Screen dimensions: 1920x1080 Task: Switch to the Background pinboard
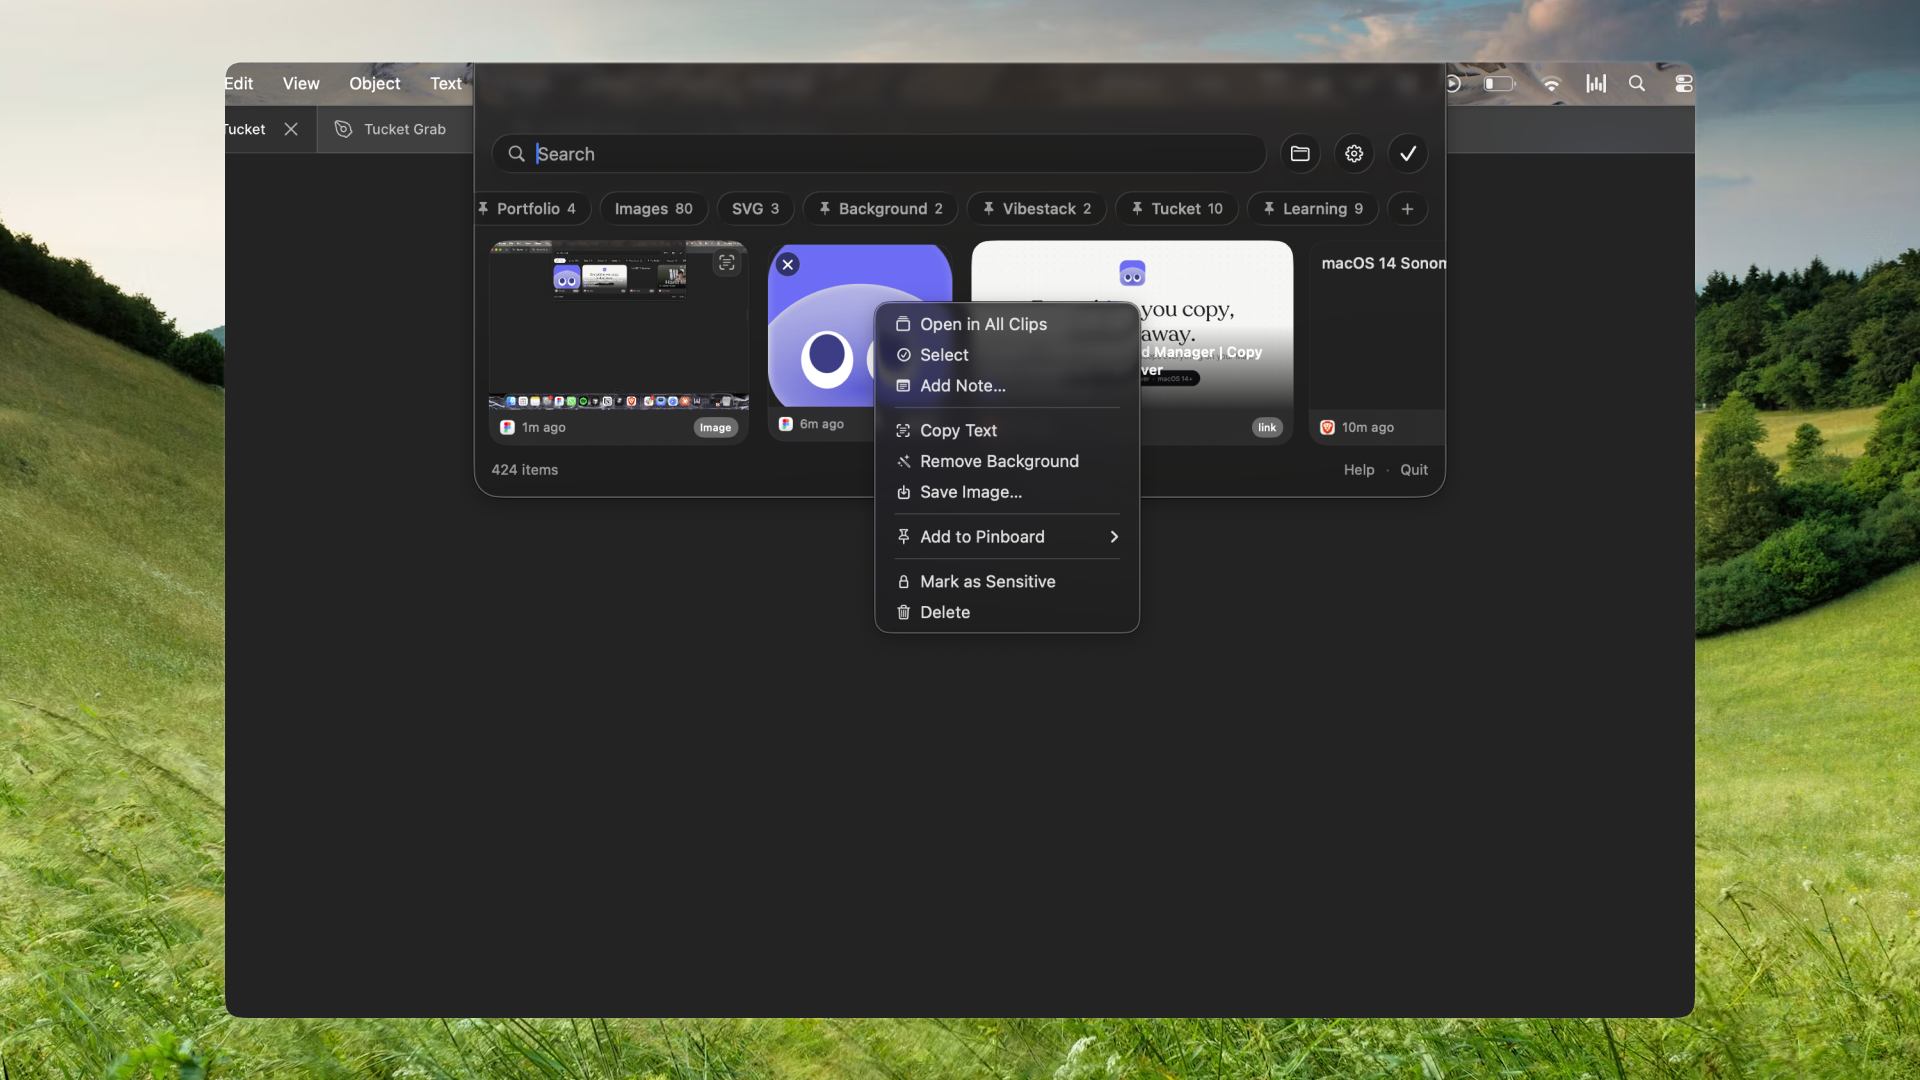pyautogui.click(x=880, y=209)
